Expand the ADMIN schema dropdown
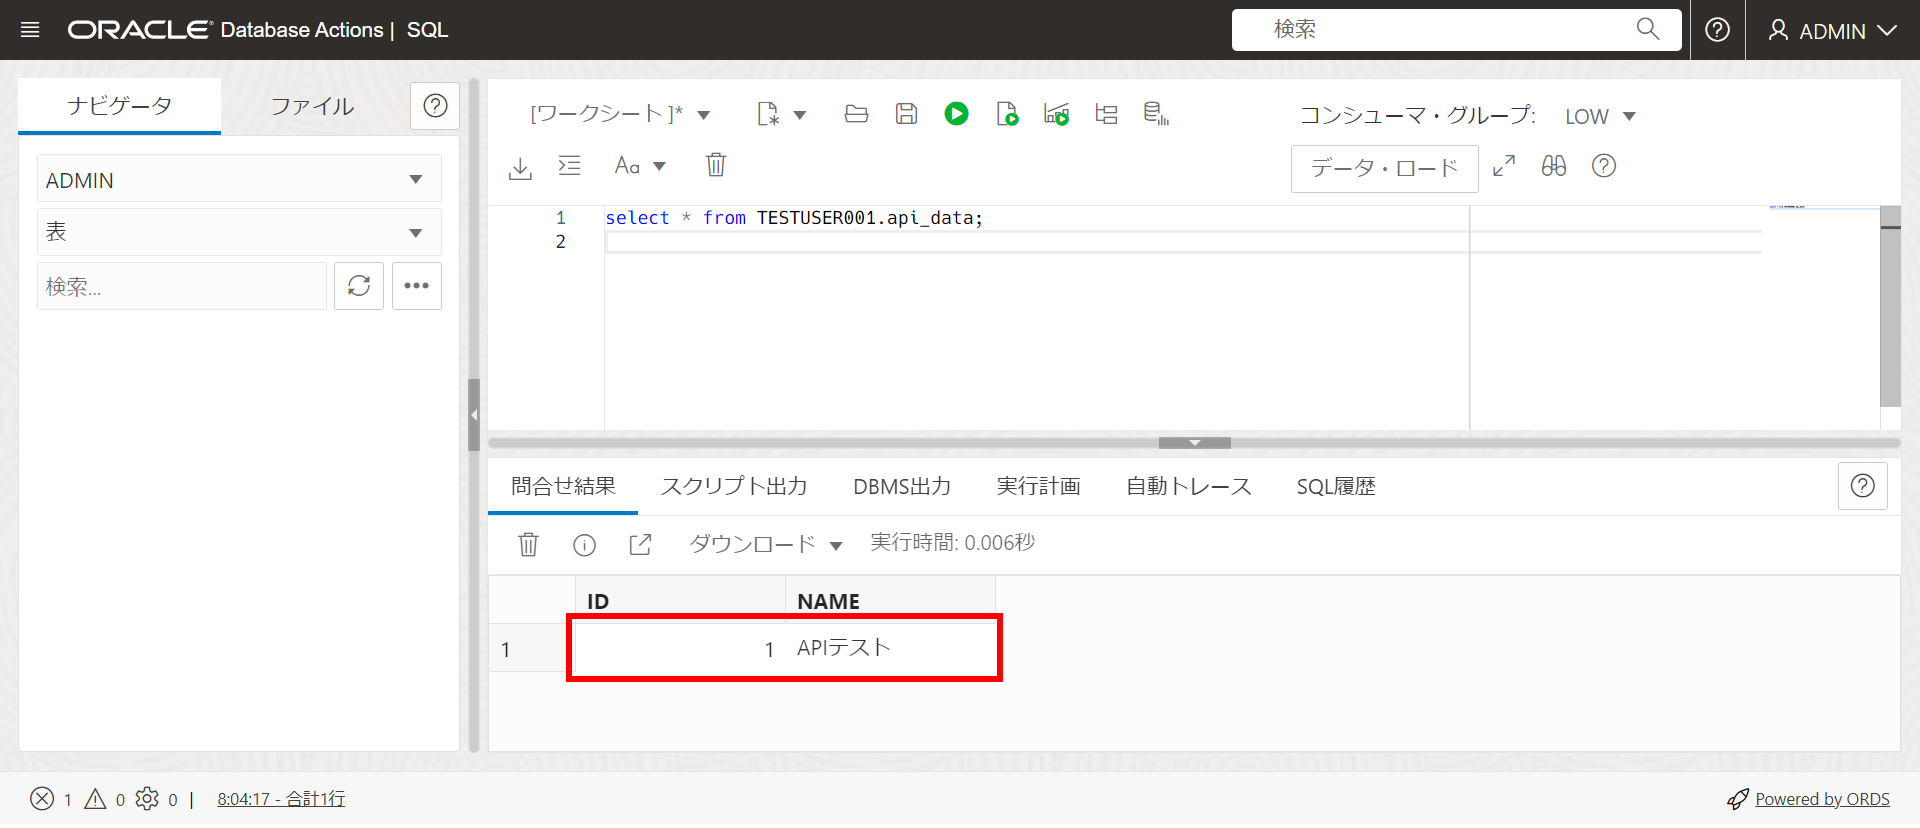Image resolution: width=1920 pixels, height=828 pixels. [x=239, y=180]
